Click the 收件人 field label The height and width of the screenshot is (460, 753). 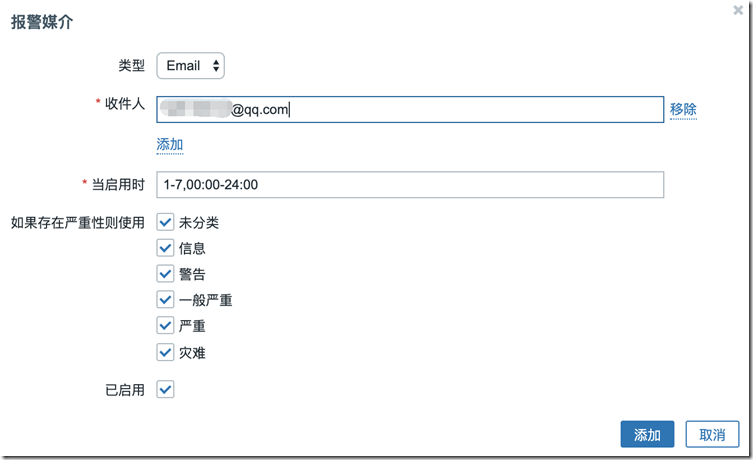pos(125,105)
